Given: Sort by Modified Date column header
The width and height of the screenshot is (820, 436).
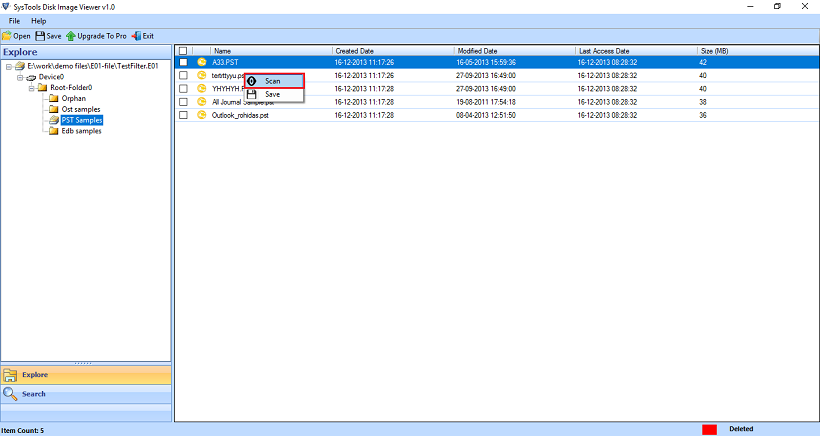Looking at the screenshot, I should (x=515, y=51).
